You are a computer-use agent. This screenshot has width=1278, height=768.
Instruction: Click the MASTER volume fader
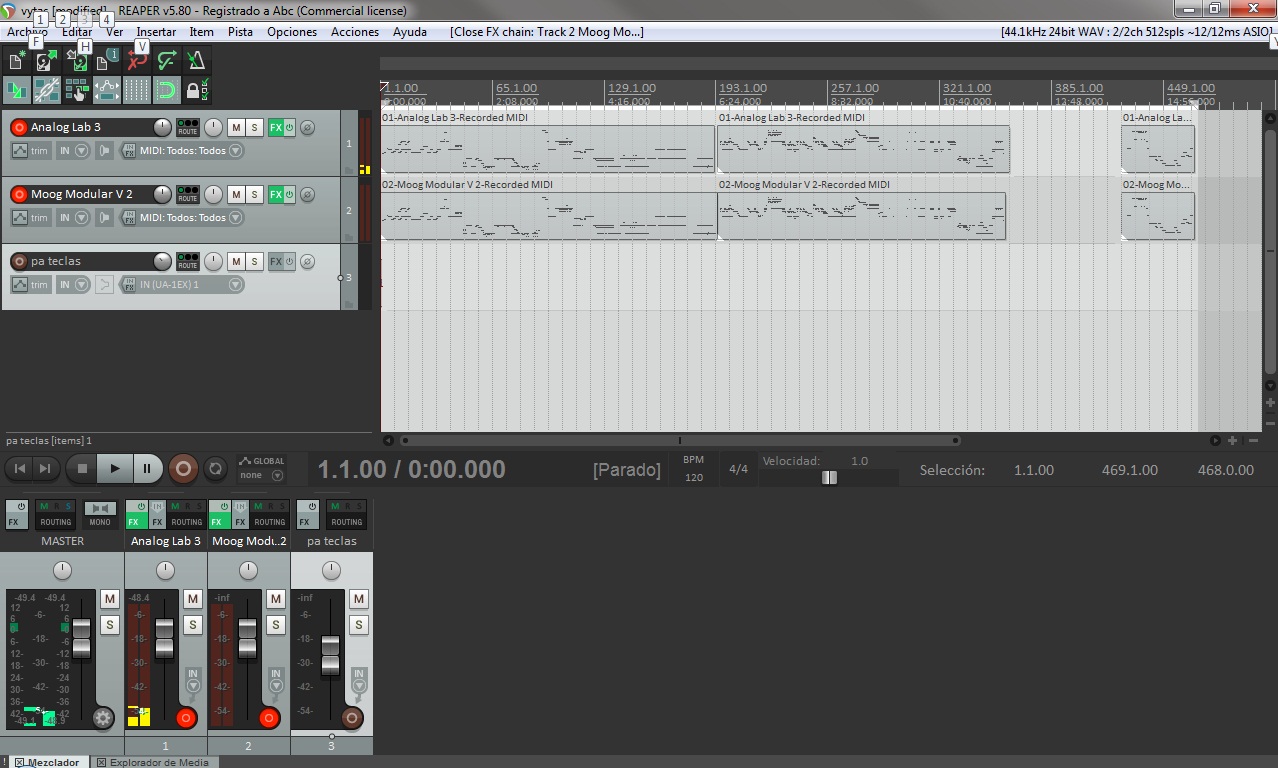tap(81, 639)
